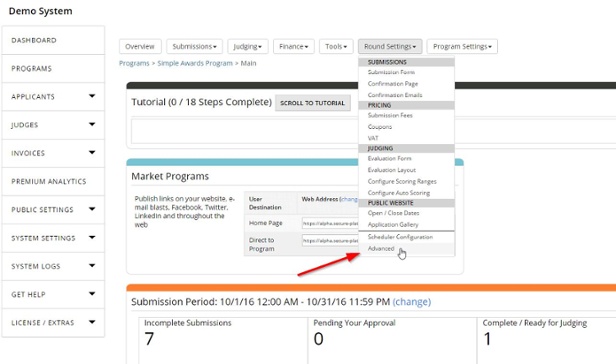Collapse the Round Settings dropdown

(x=390, y=46)
